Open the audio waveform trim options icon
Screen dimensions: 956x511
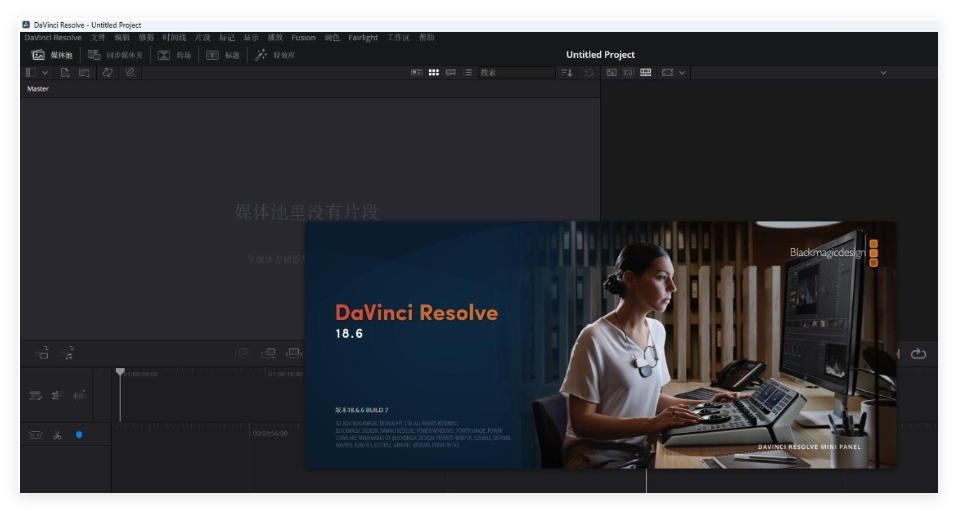point(80,395)
